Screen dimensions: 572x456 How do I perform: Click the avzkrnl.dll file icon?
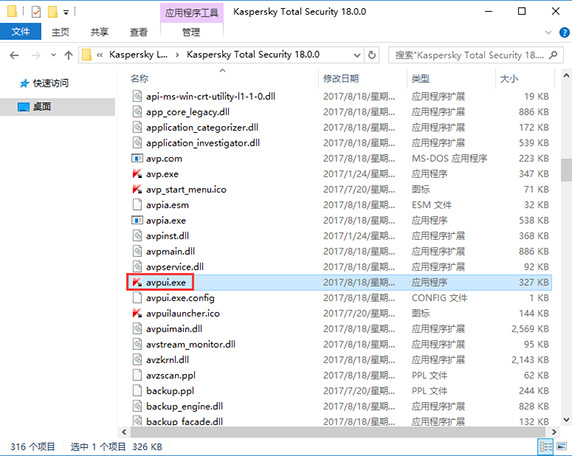tap(137, 360)
